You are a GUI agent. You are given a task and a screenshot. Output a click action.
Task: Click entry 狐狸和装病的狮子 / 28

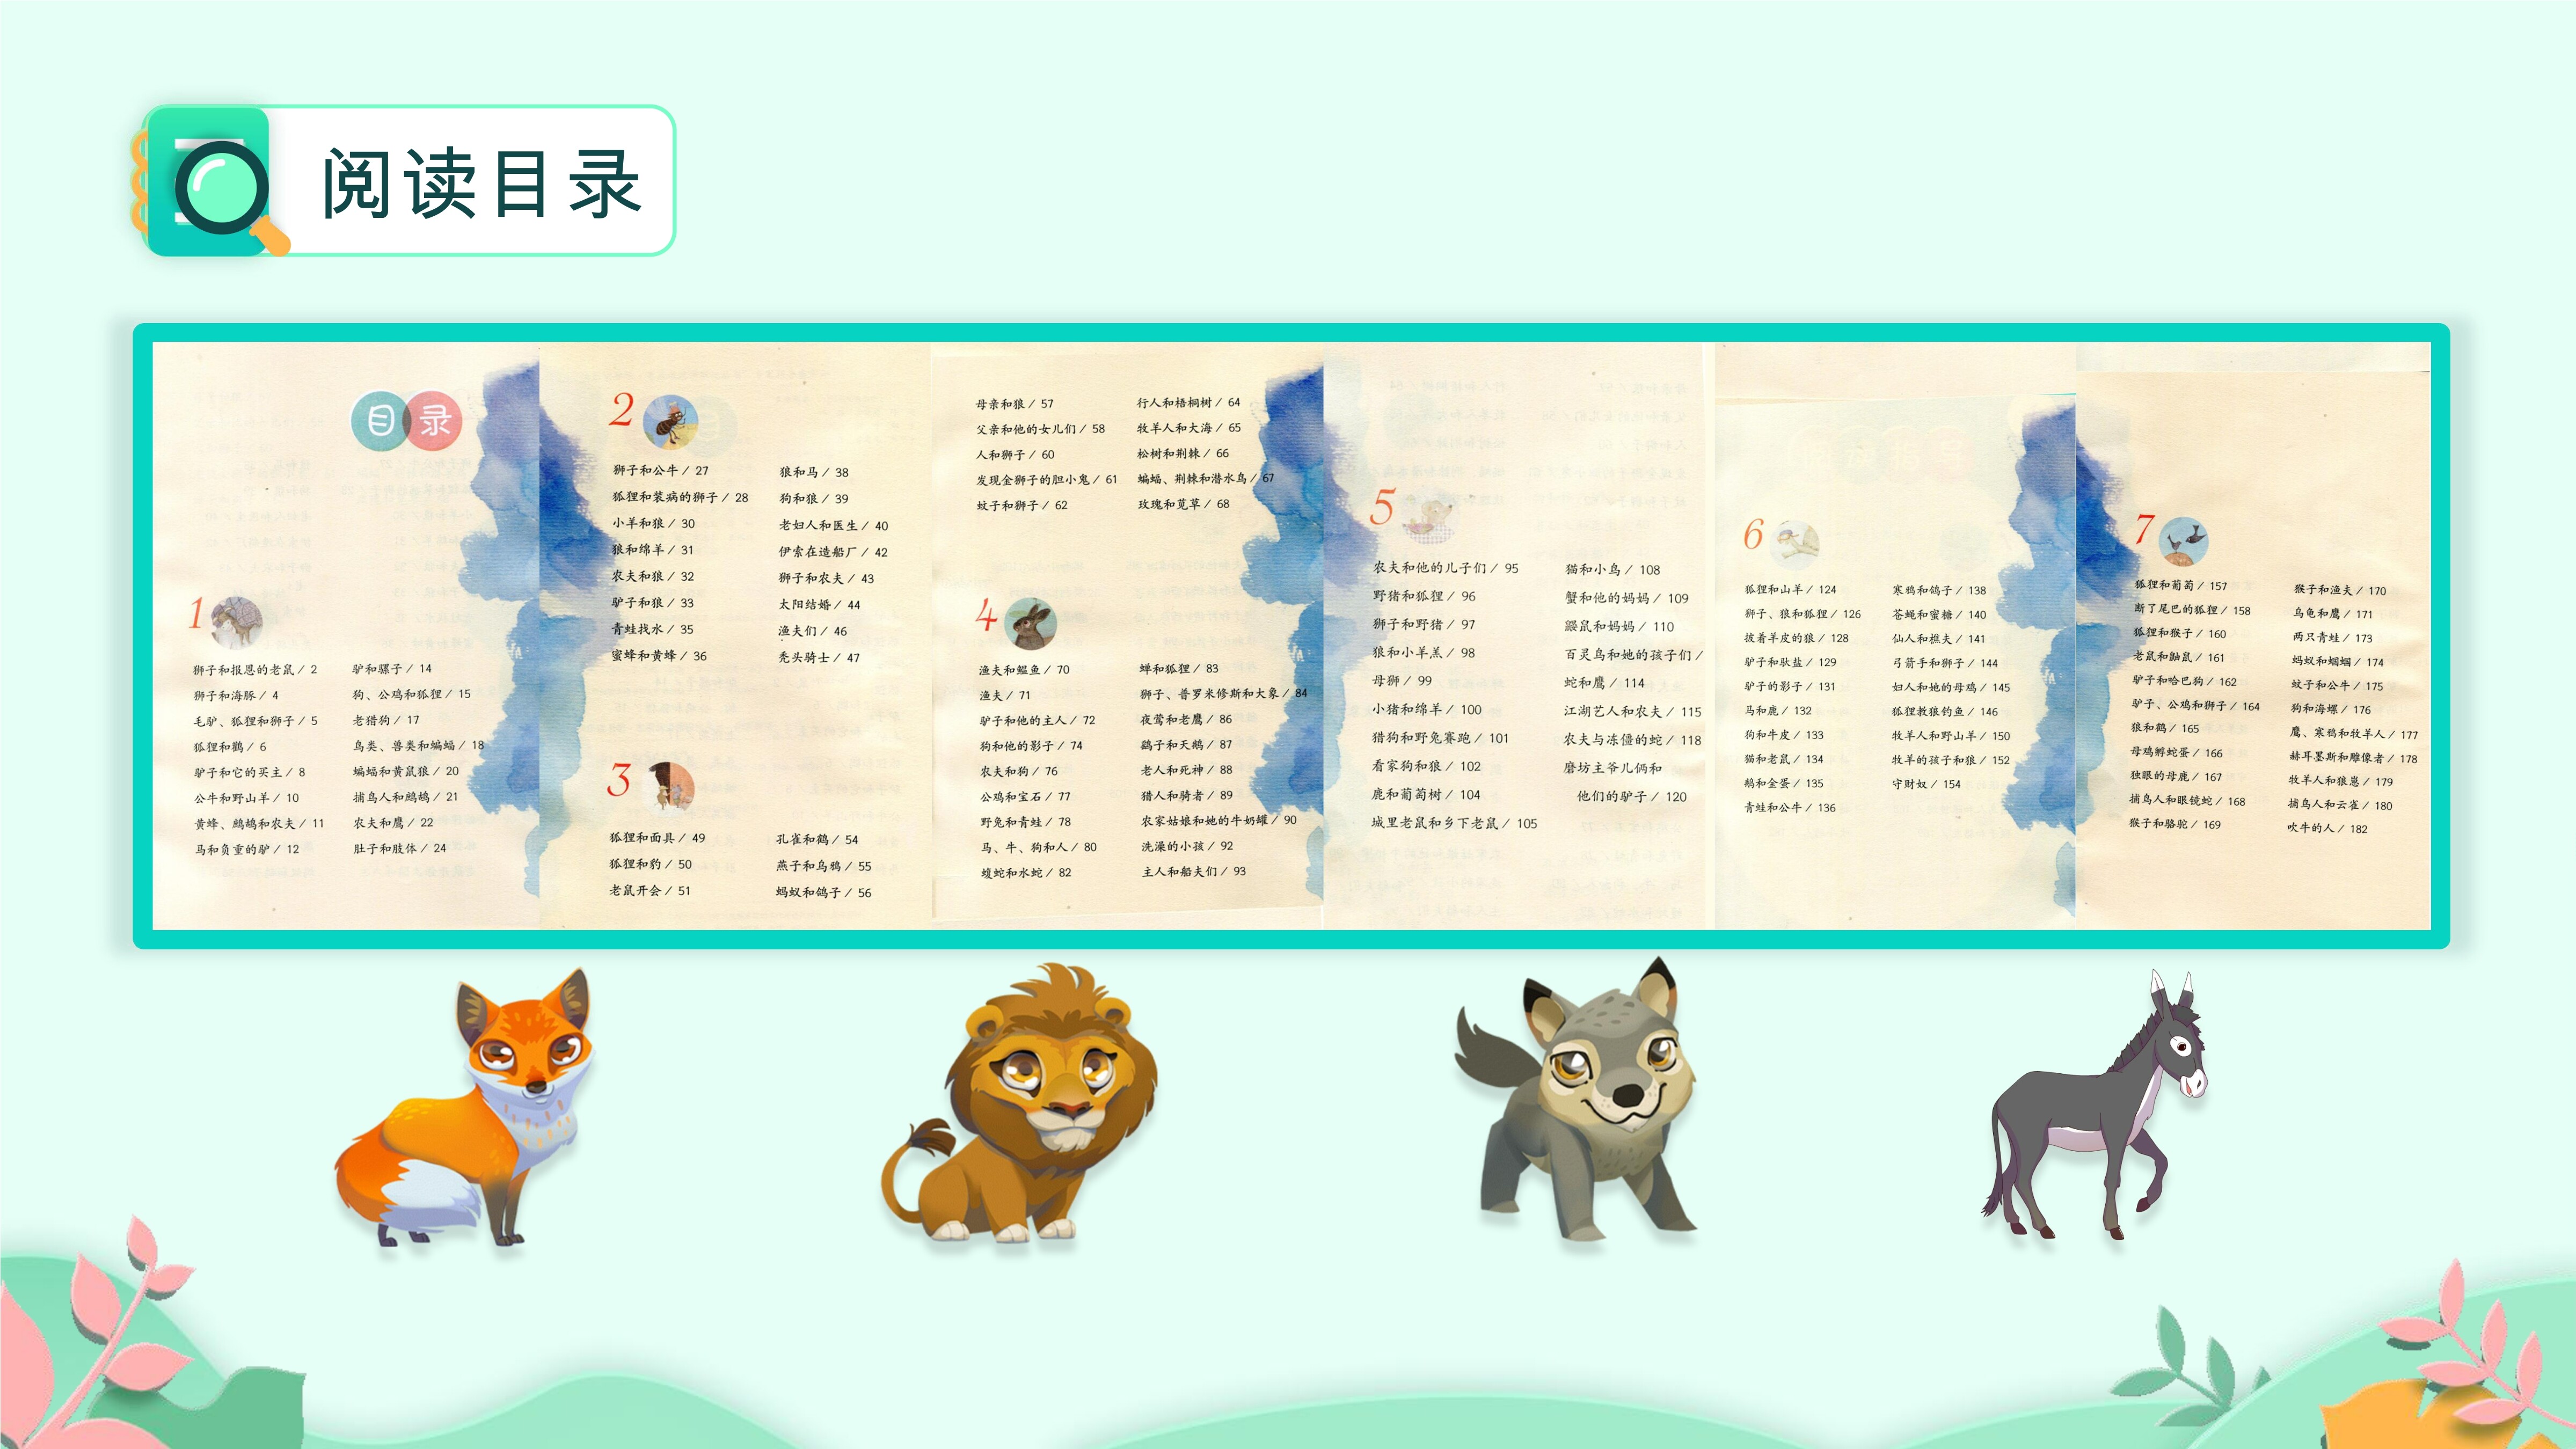click(x=680, y=497)
